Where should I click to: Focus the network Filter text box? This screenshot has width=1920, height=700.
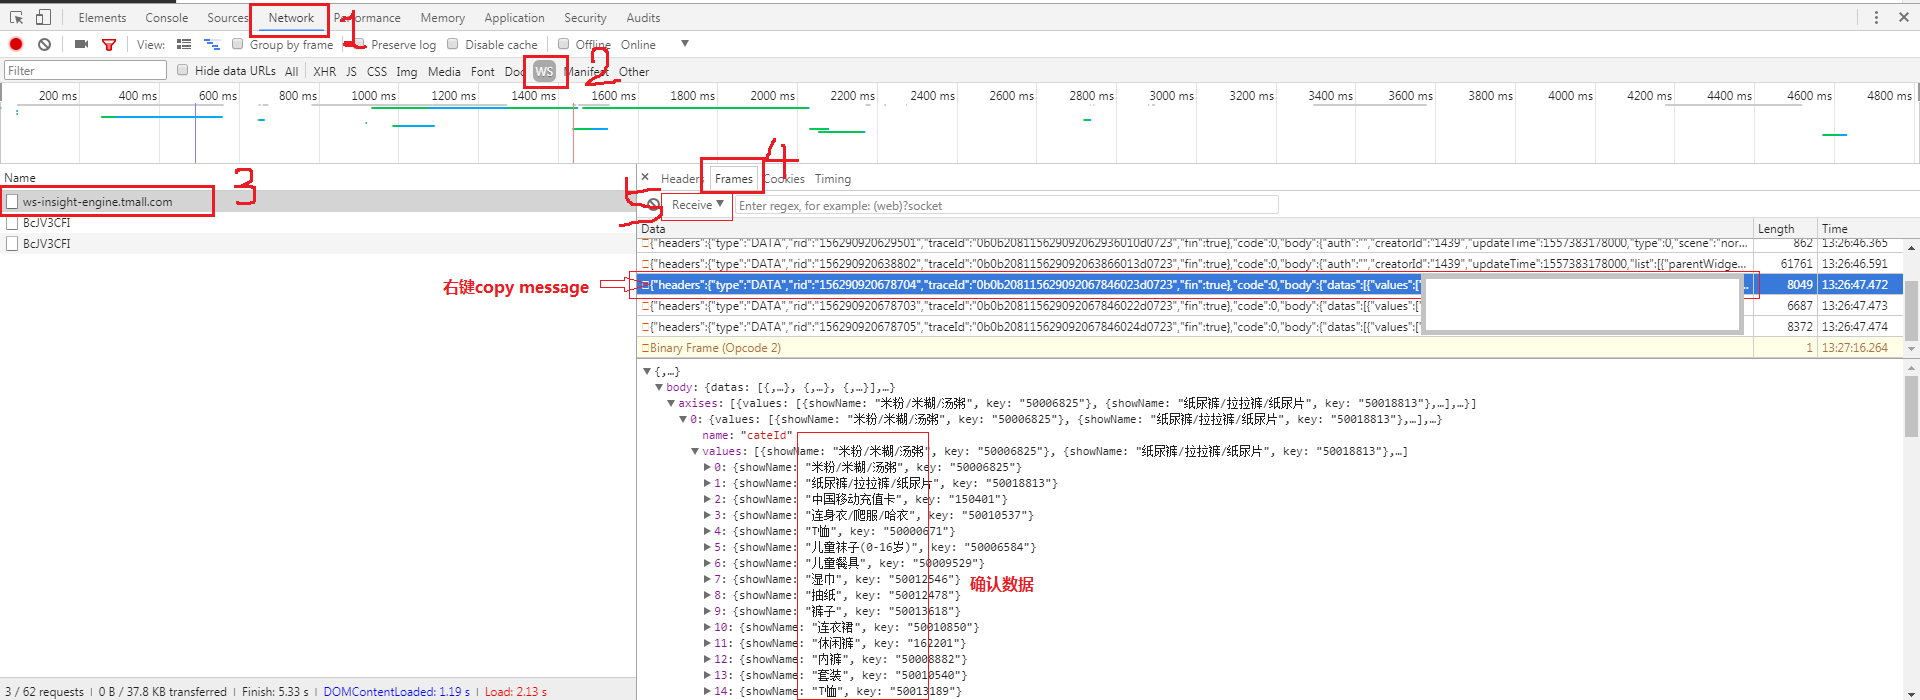(x=85, y=70)
